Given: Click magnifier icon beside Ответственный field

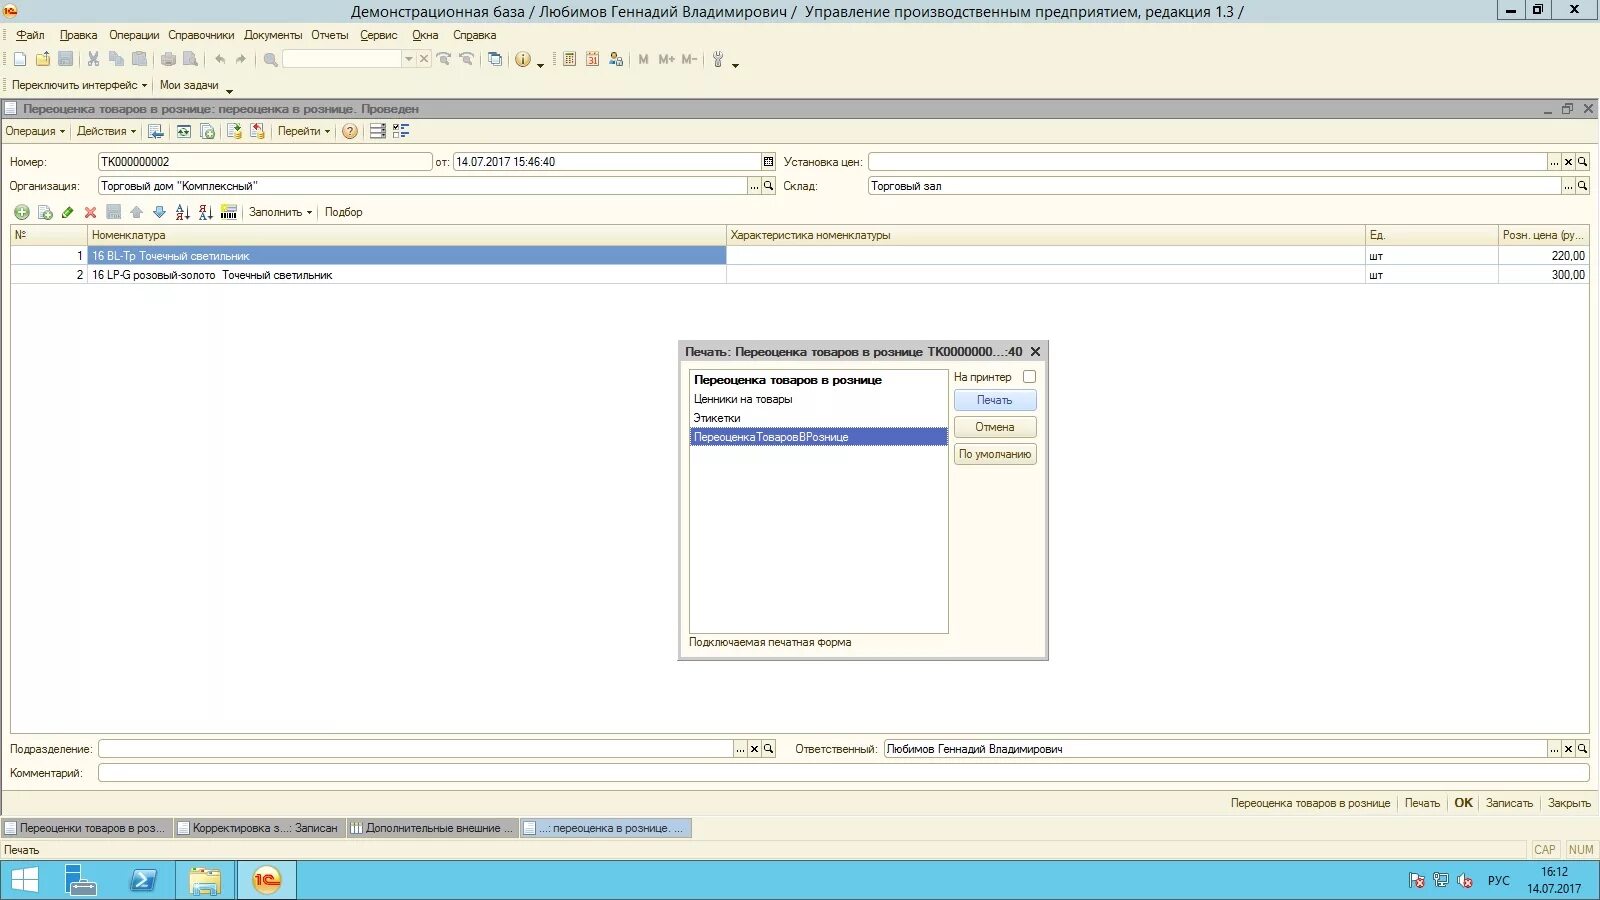Looking at the screenshot, I should [1582, 749].
